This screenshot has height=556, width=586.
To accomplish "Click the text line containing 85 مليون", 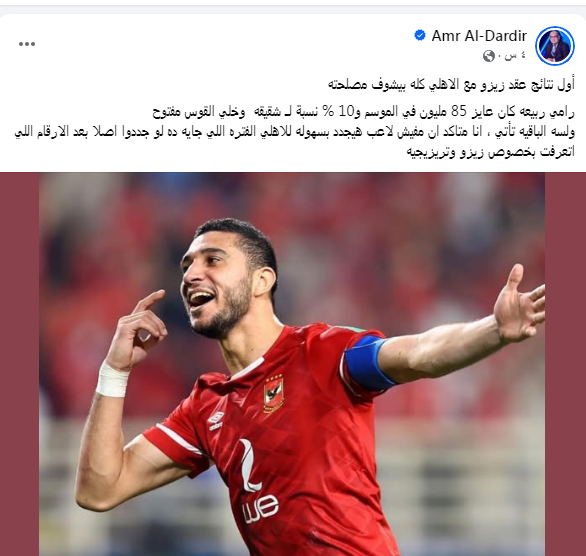I will [x=363, y=112].
